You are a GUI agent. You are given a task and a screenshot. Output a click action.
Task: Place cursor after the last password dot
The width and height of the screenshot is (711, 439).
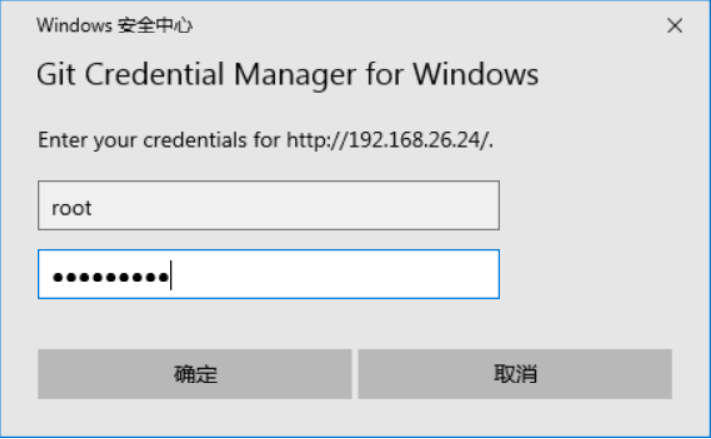point(170,275)
